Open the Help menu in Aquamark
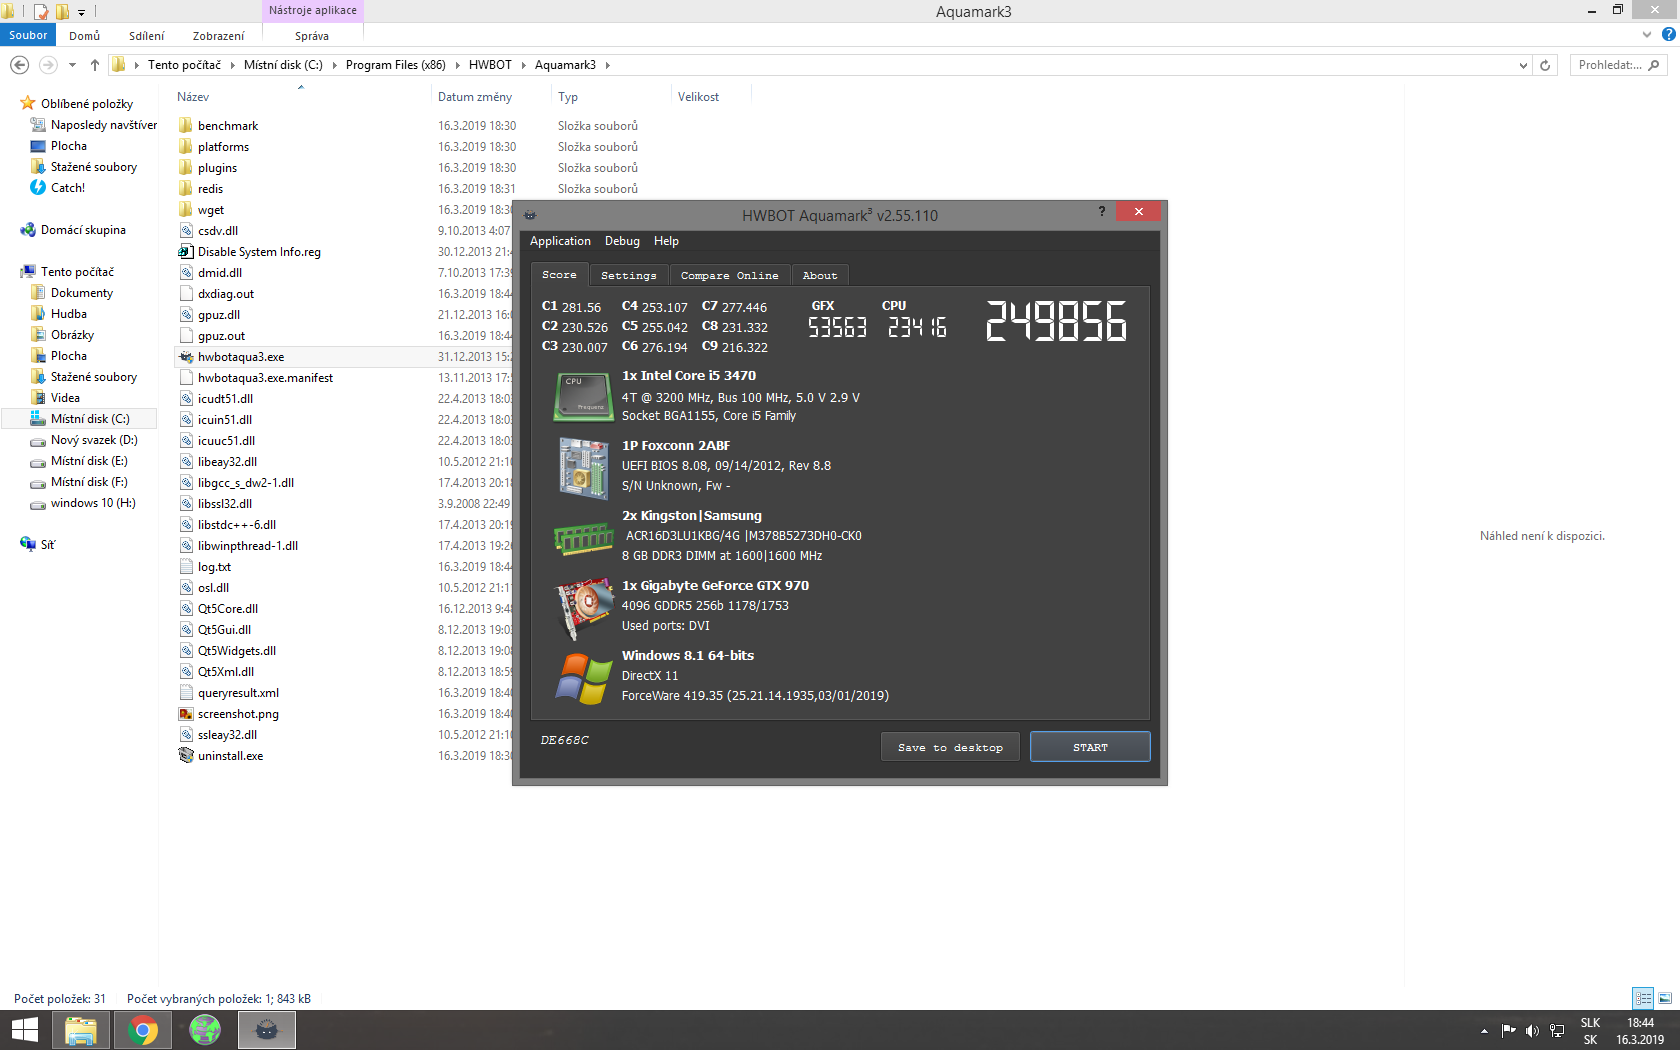 click(x=666, y=241)
